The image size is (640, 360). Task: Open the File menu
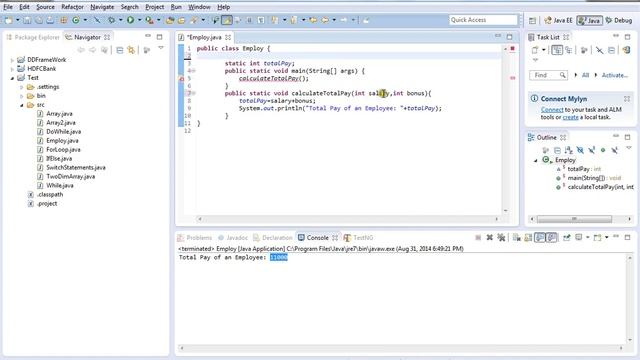pos(8,7)
